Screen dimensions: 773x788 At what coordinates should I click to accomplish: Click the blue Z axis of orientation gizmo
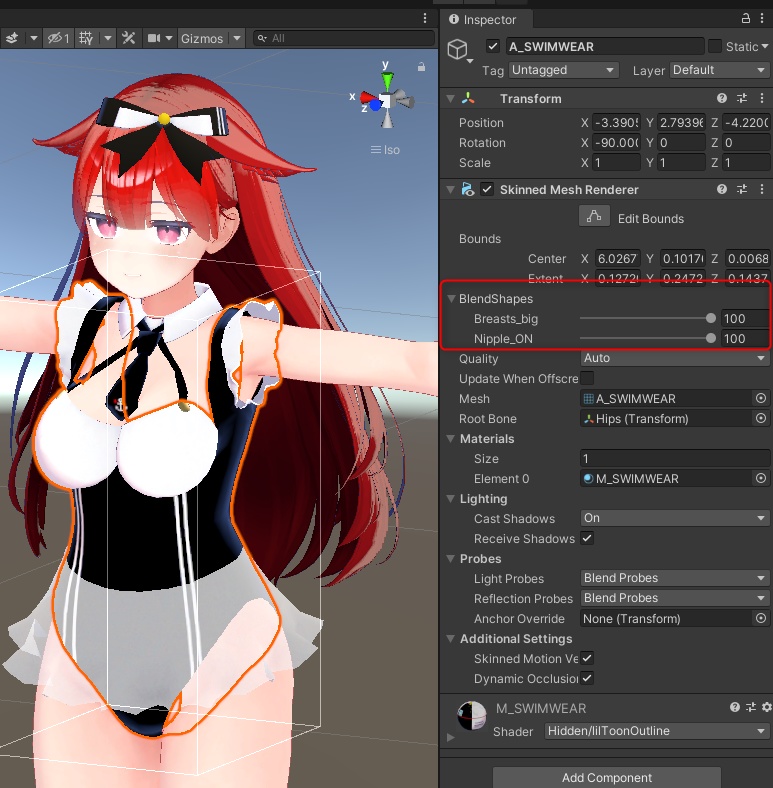(375, 106)
